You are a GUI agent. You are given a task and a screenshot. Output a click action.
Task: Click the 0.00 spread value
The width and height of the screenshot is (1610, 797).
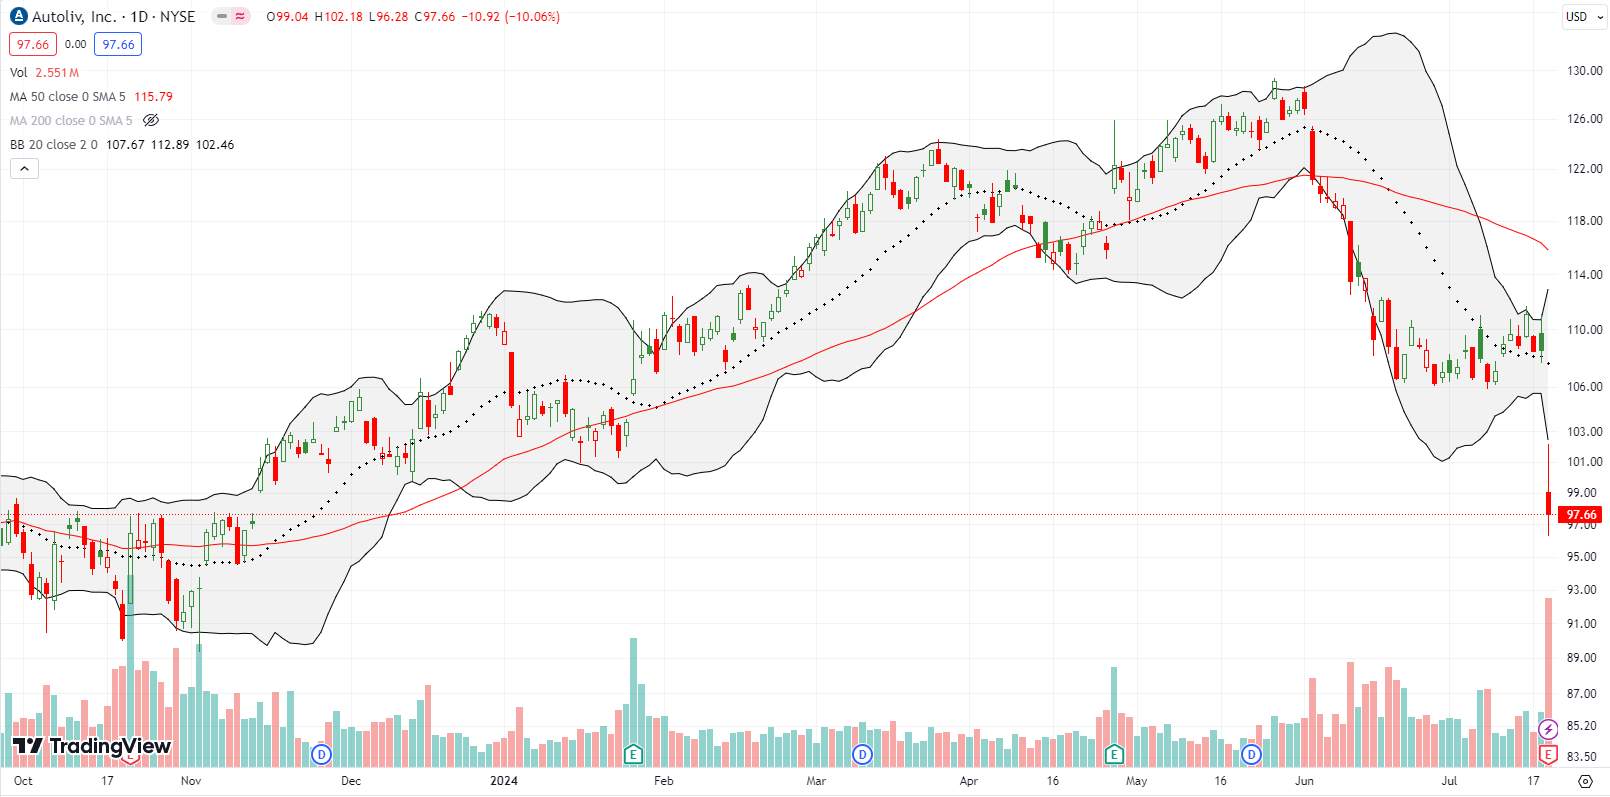tap(76, 44)
